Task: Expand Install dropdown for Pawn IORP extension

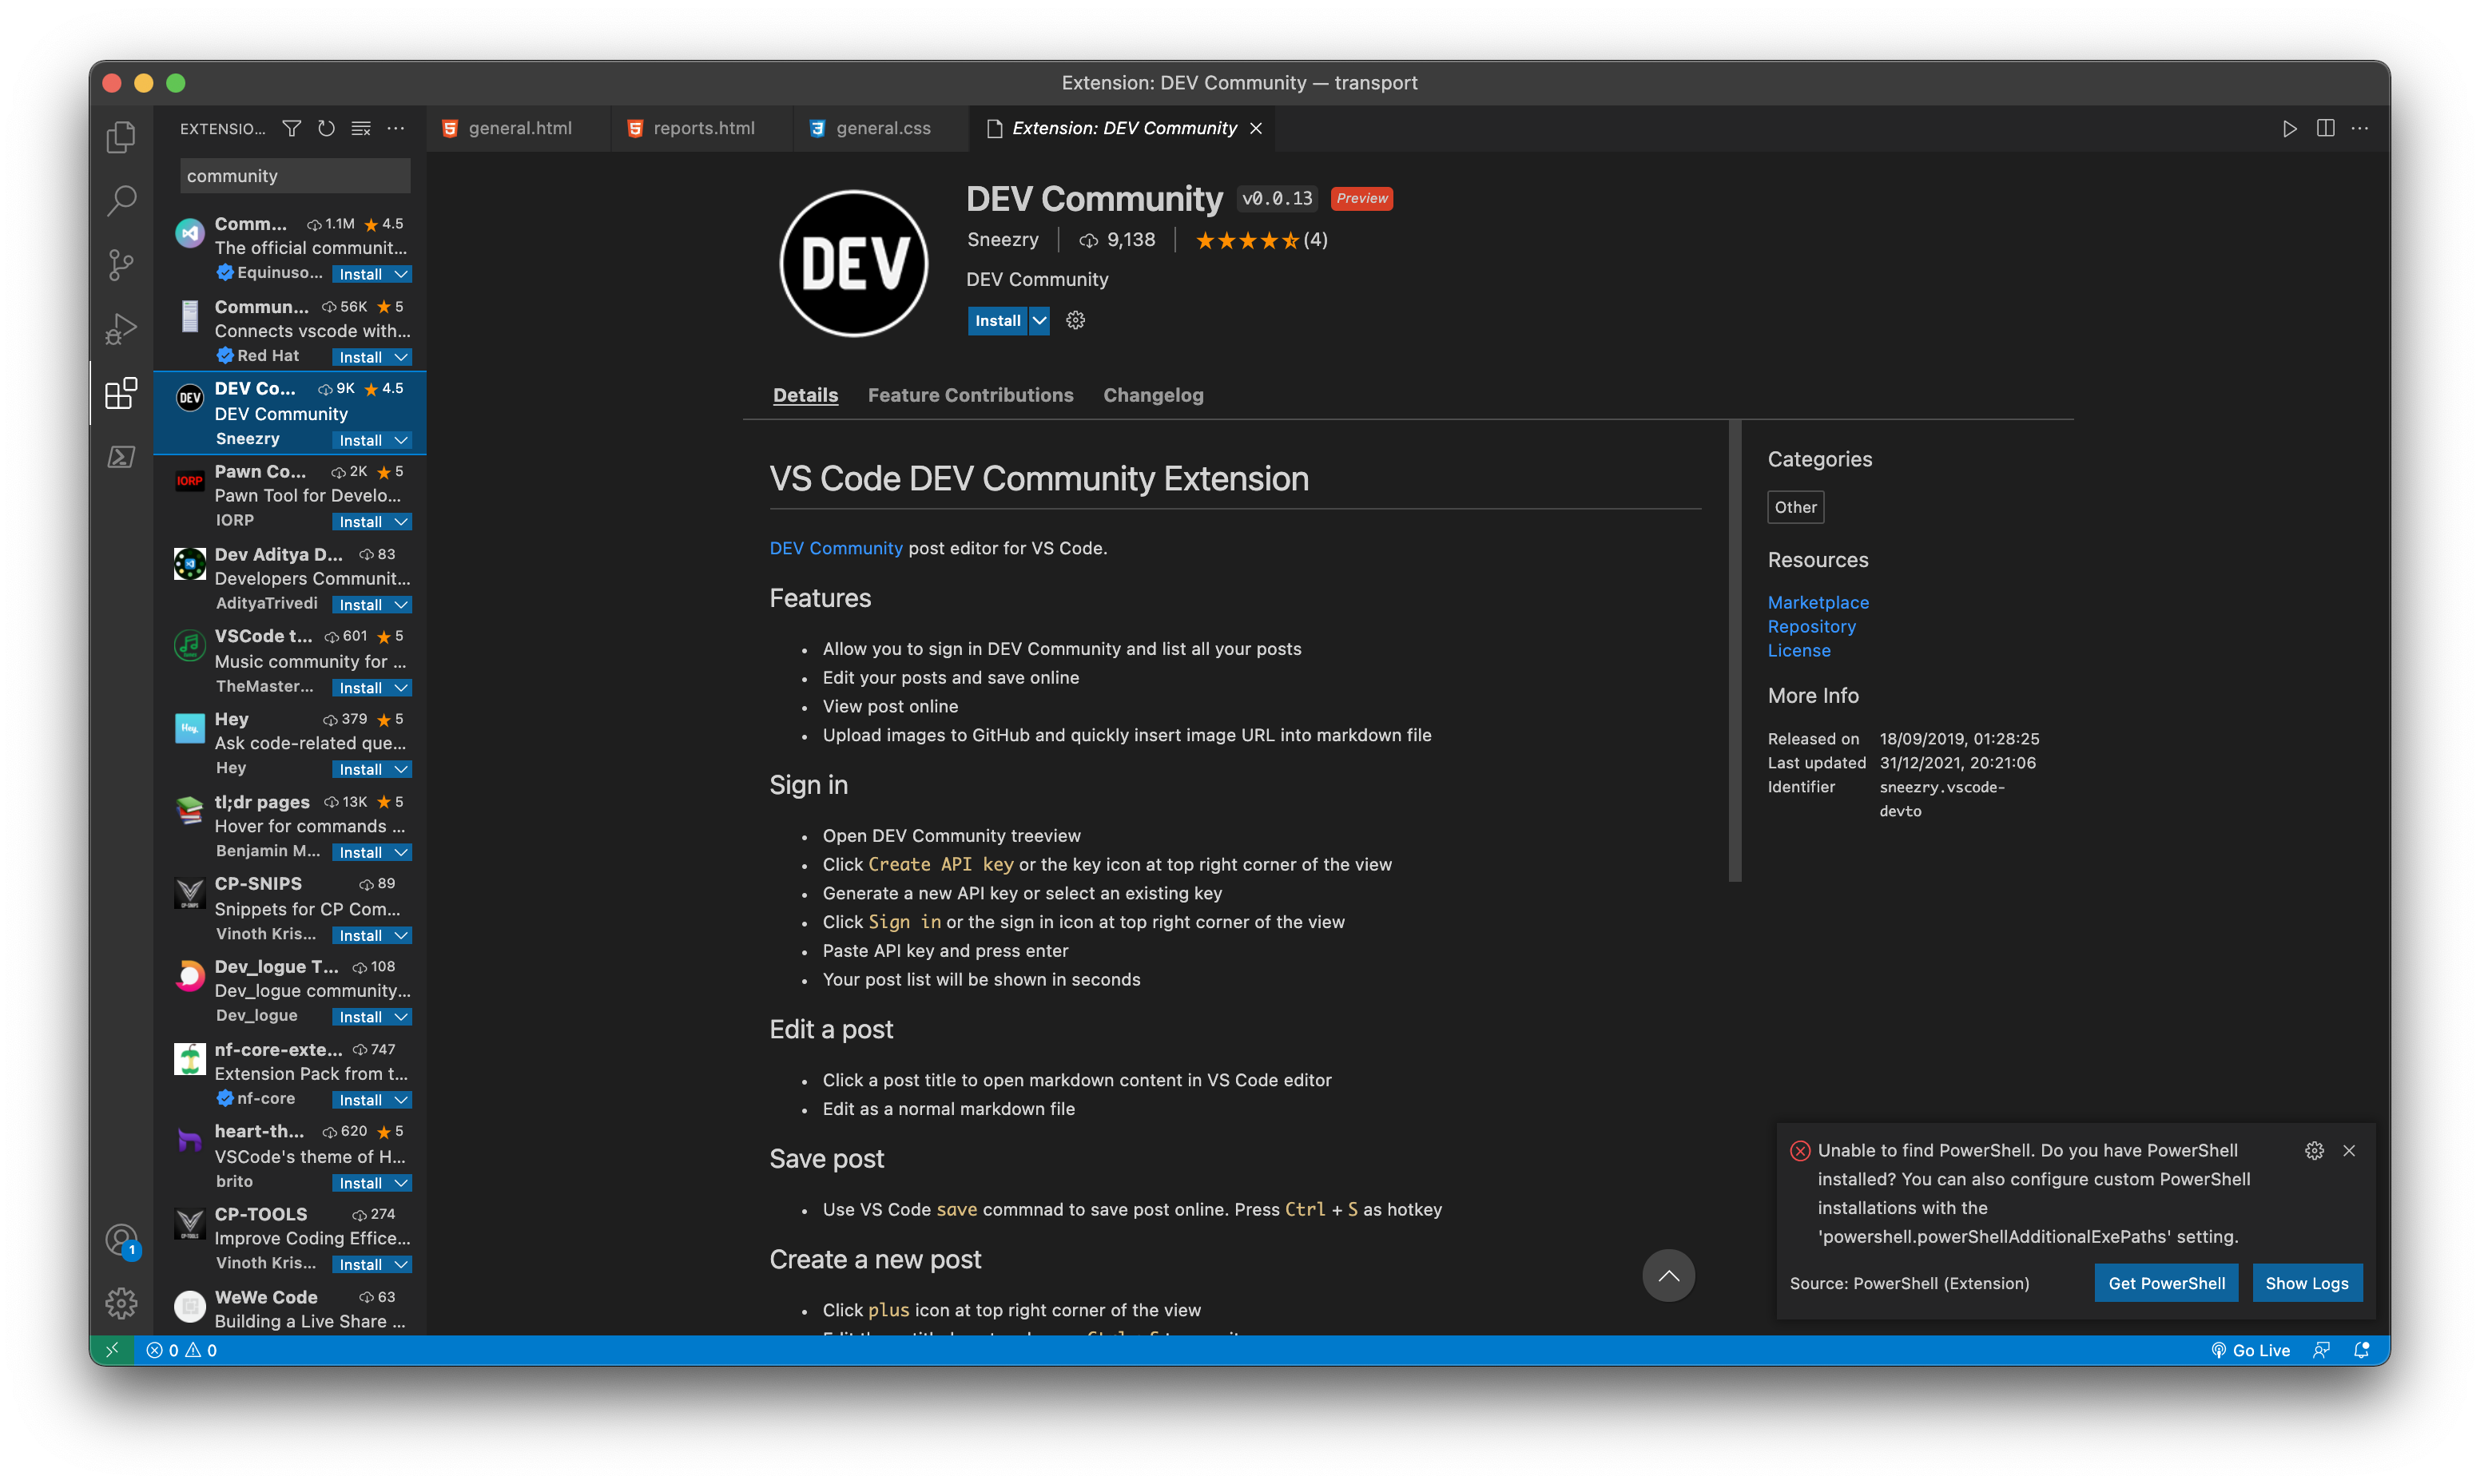Action: coord(401,522)
